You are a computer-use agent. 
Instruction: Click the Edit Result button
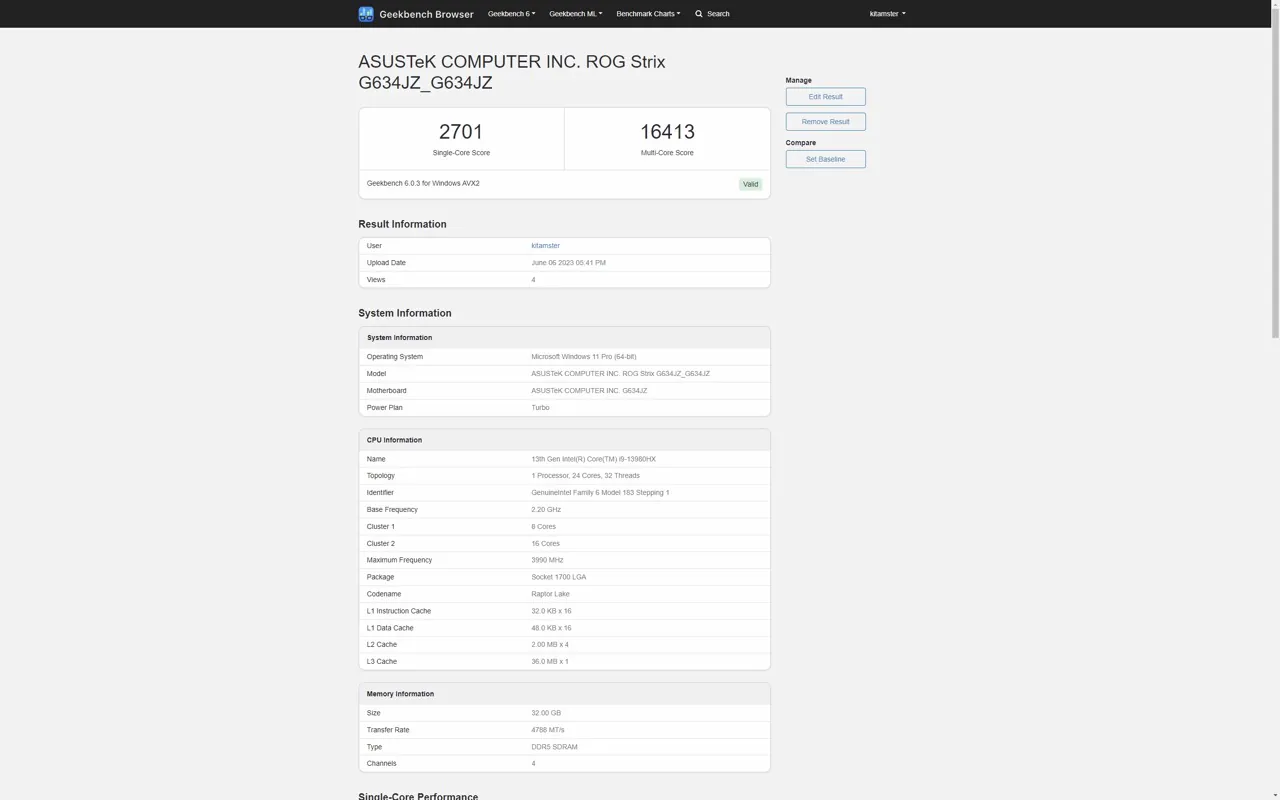(825, 97)
